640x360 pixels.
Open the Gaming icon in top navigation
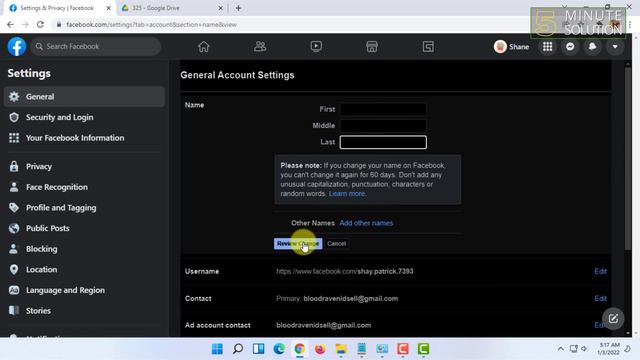[x=428, y=47]
